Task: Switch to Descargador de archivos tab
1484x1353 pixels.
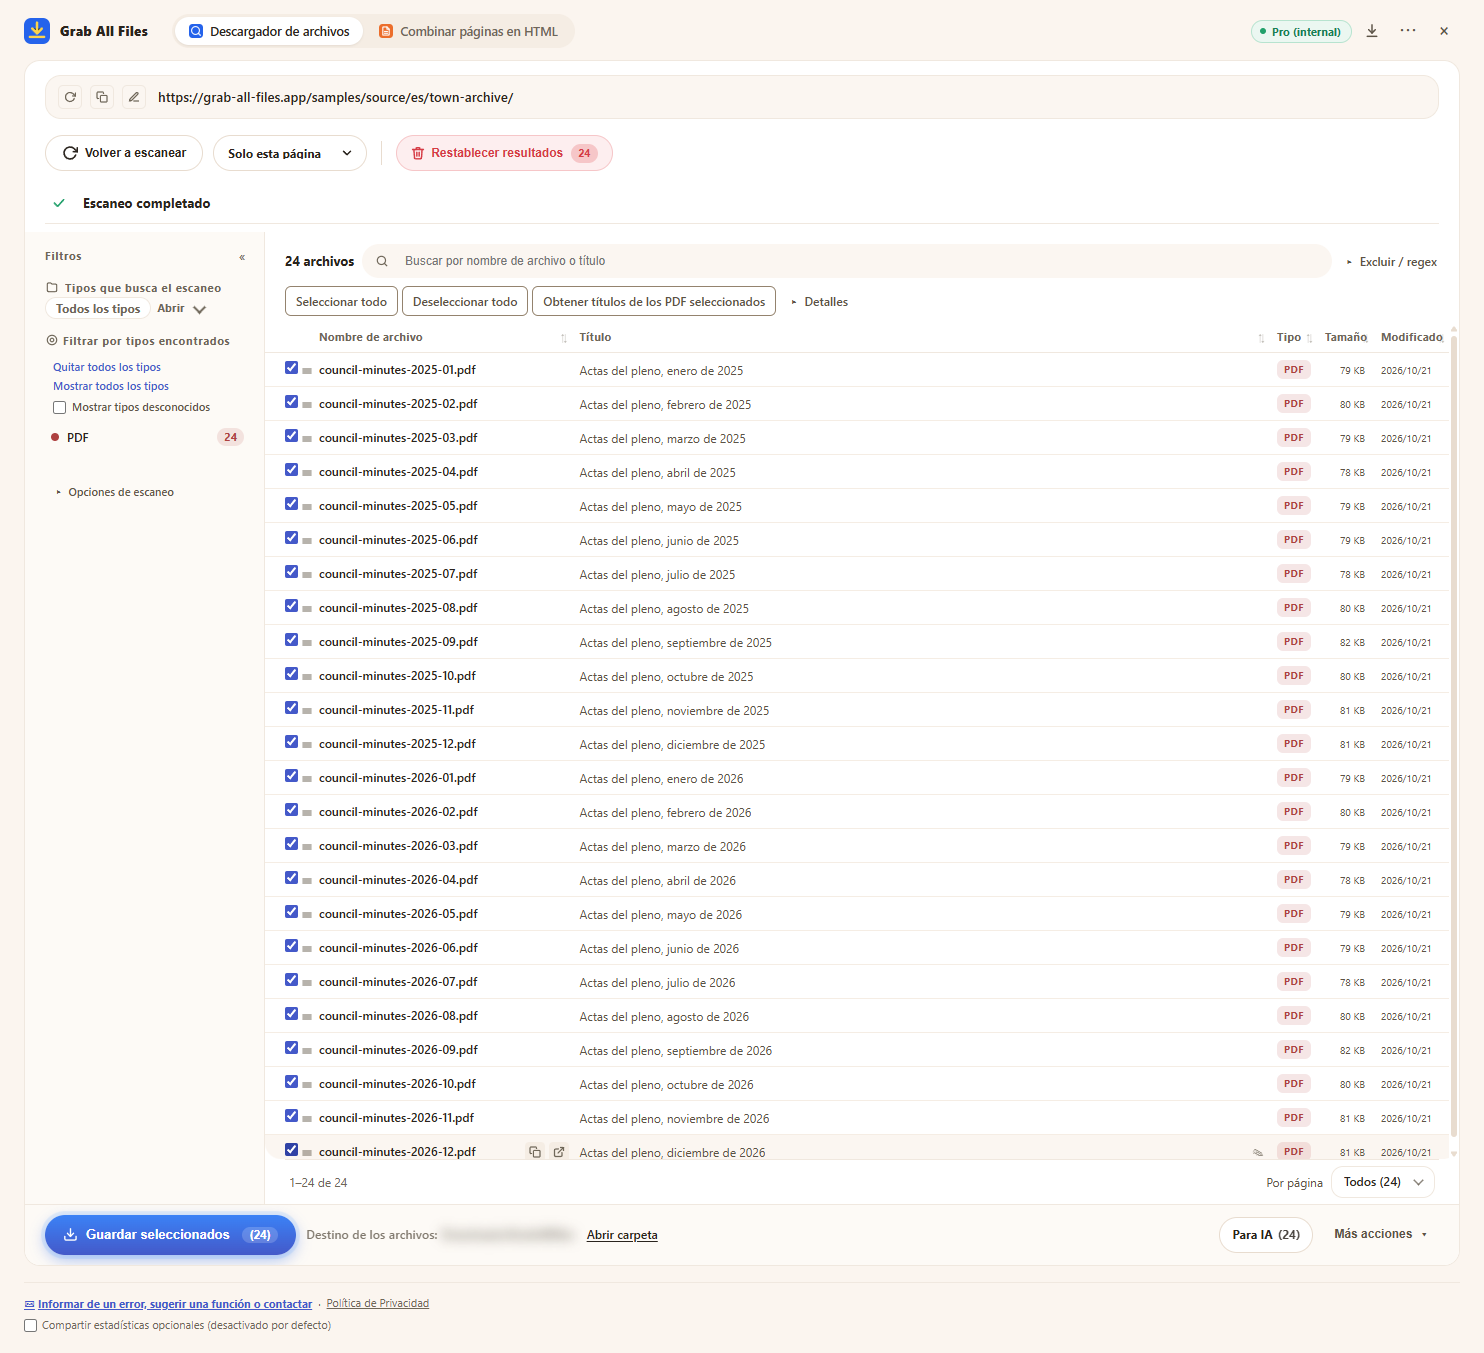Action: [x=269, y=31]
